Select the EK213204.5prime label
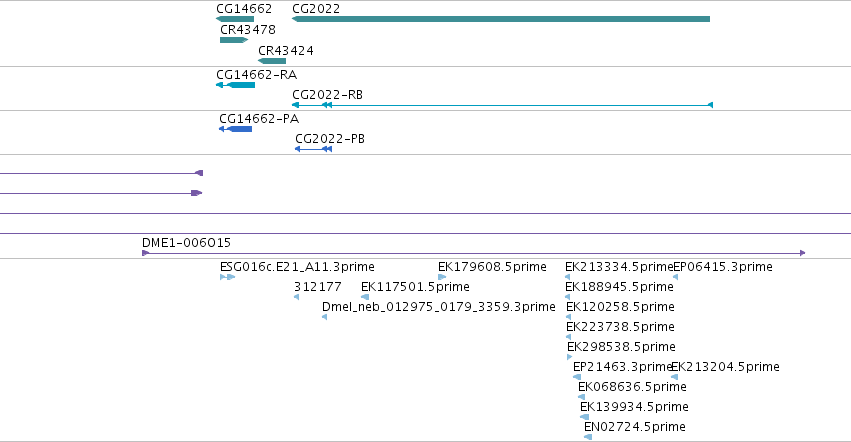The height and width of the screenshot is (442, 851). [x=726, y=367]
